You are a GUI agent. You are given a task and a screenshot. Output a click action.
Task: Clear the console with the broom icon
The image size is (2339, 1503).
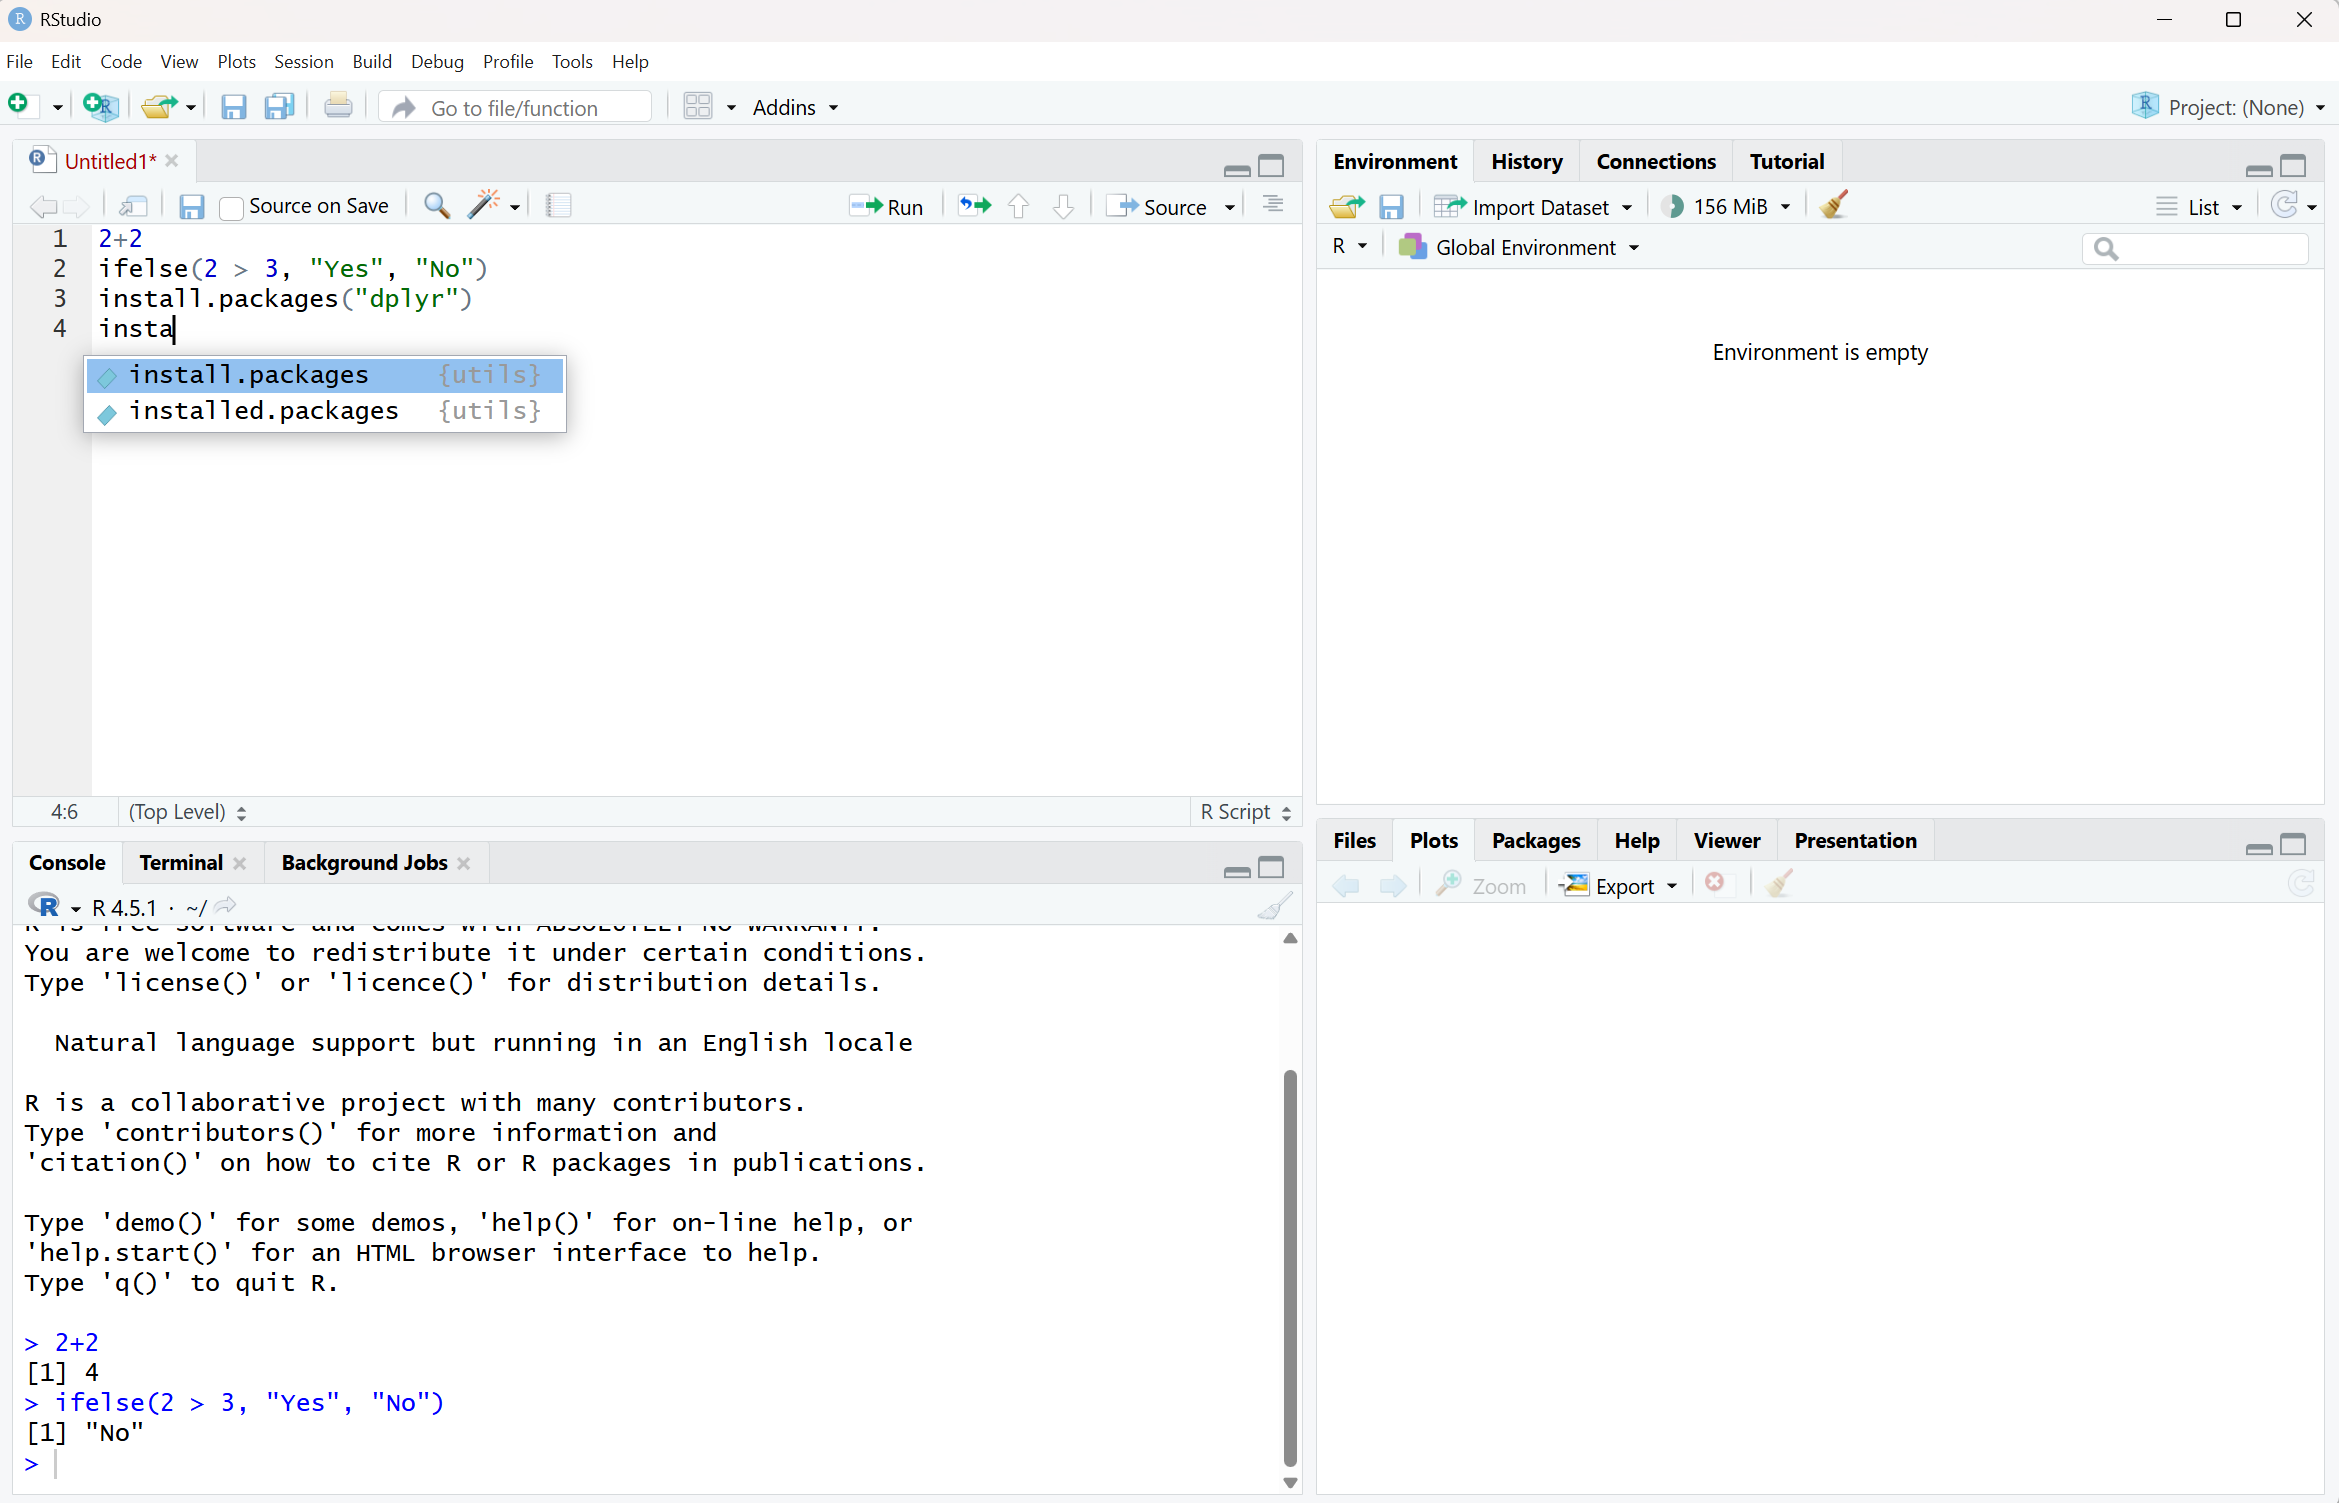pyautogui.click(x=1274, y=907)
